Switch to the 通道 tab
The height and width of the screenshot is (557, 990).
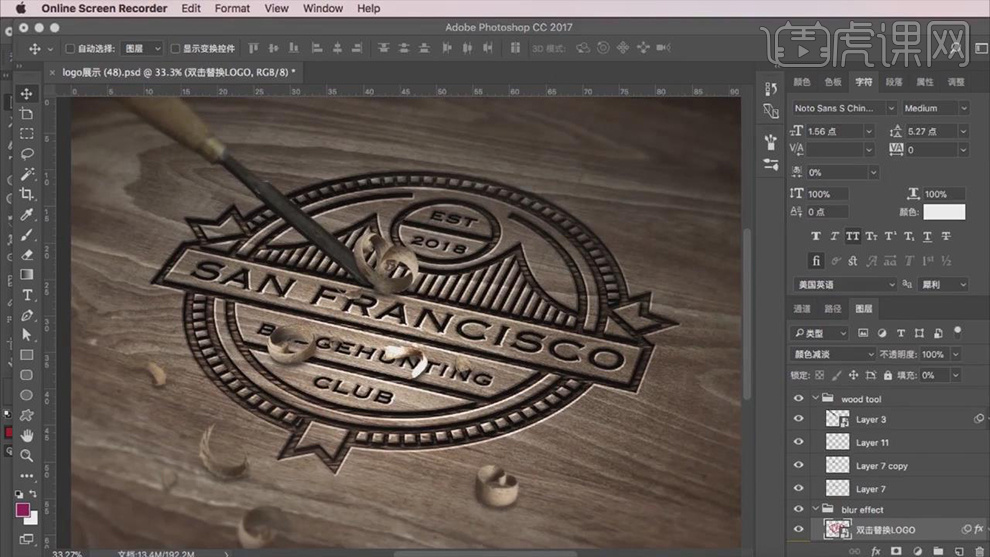[802, 309]
